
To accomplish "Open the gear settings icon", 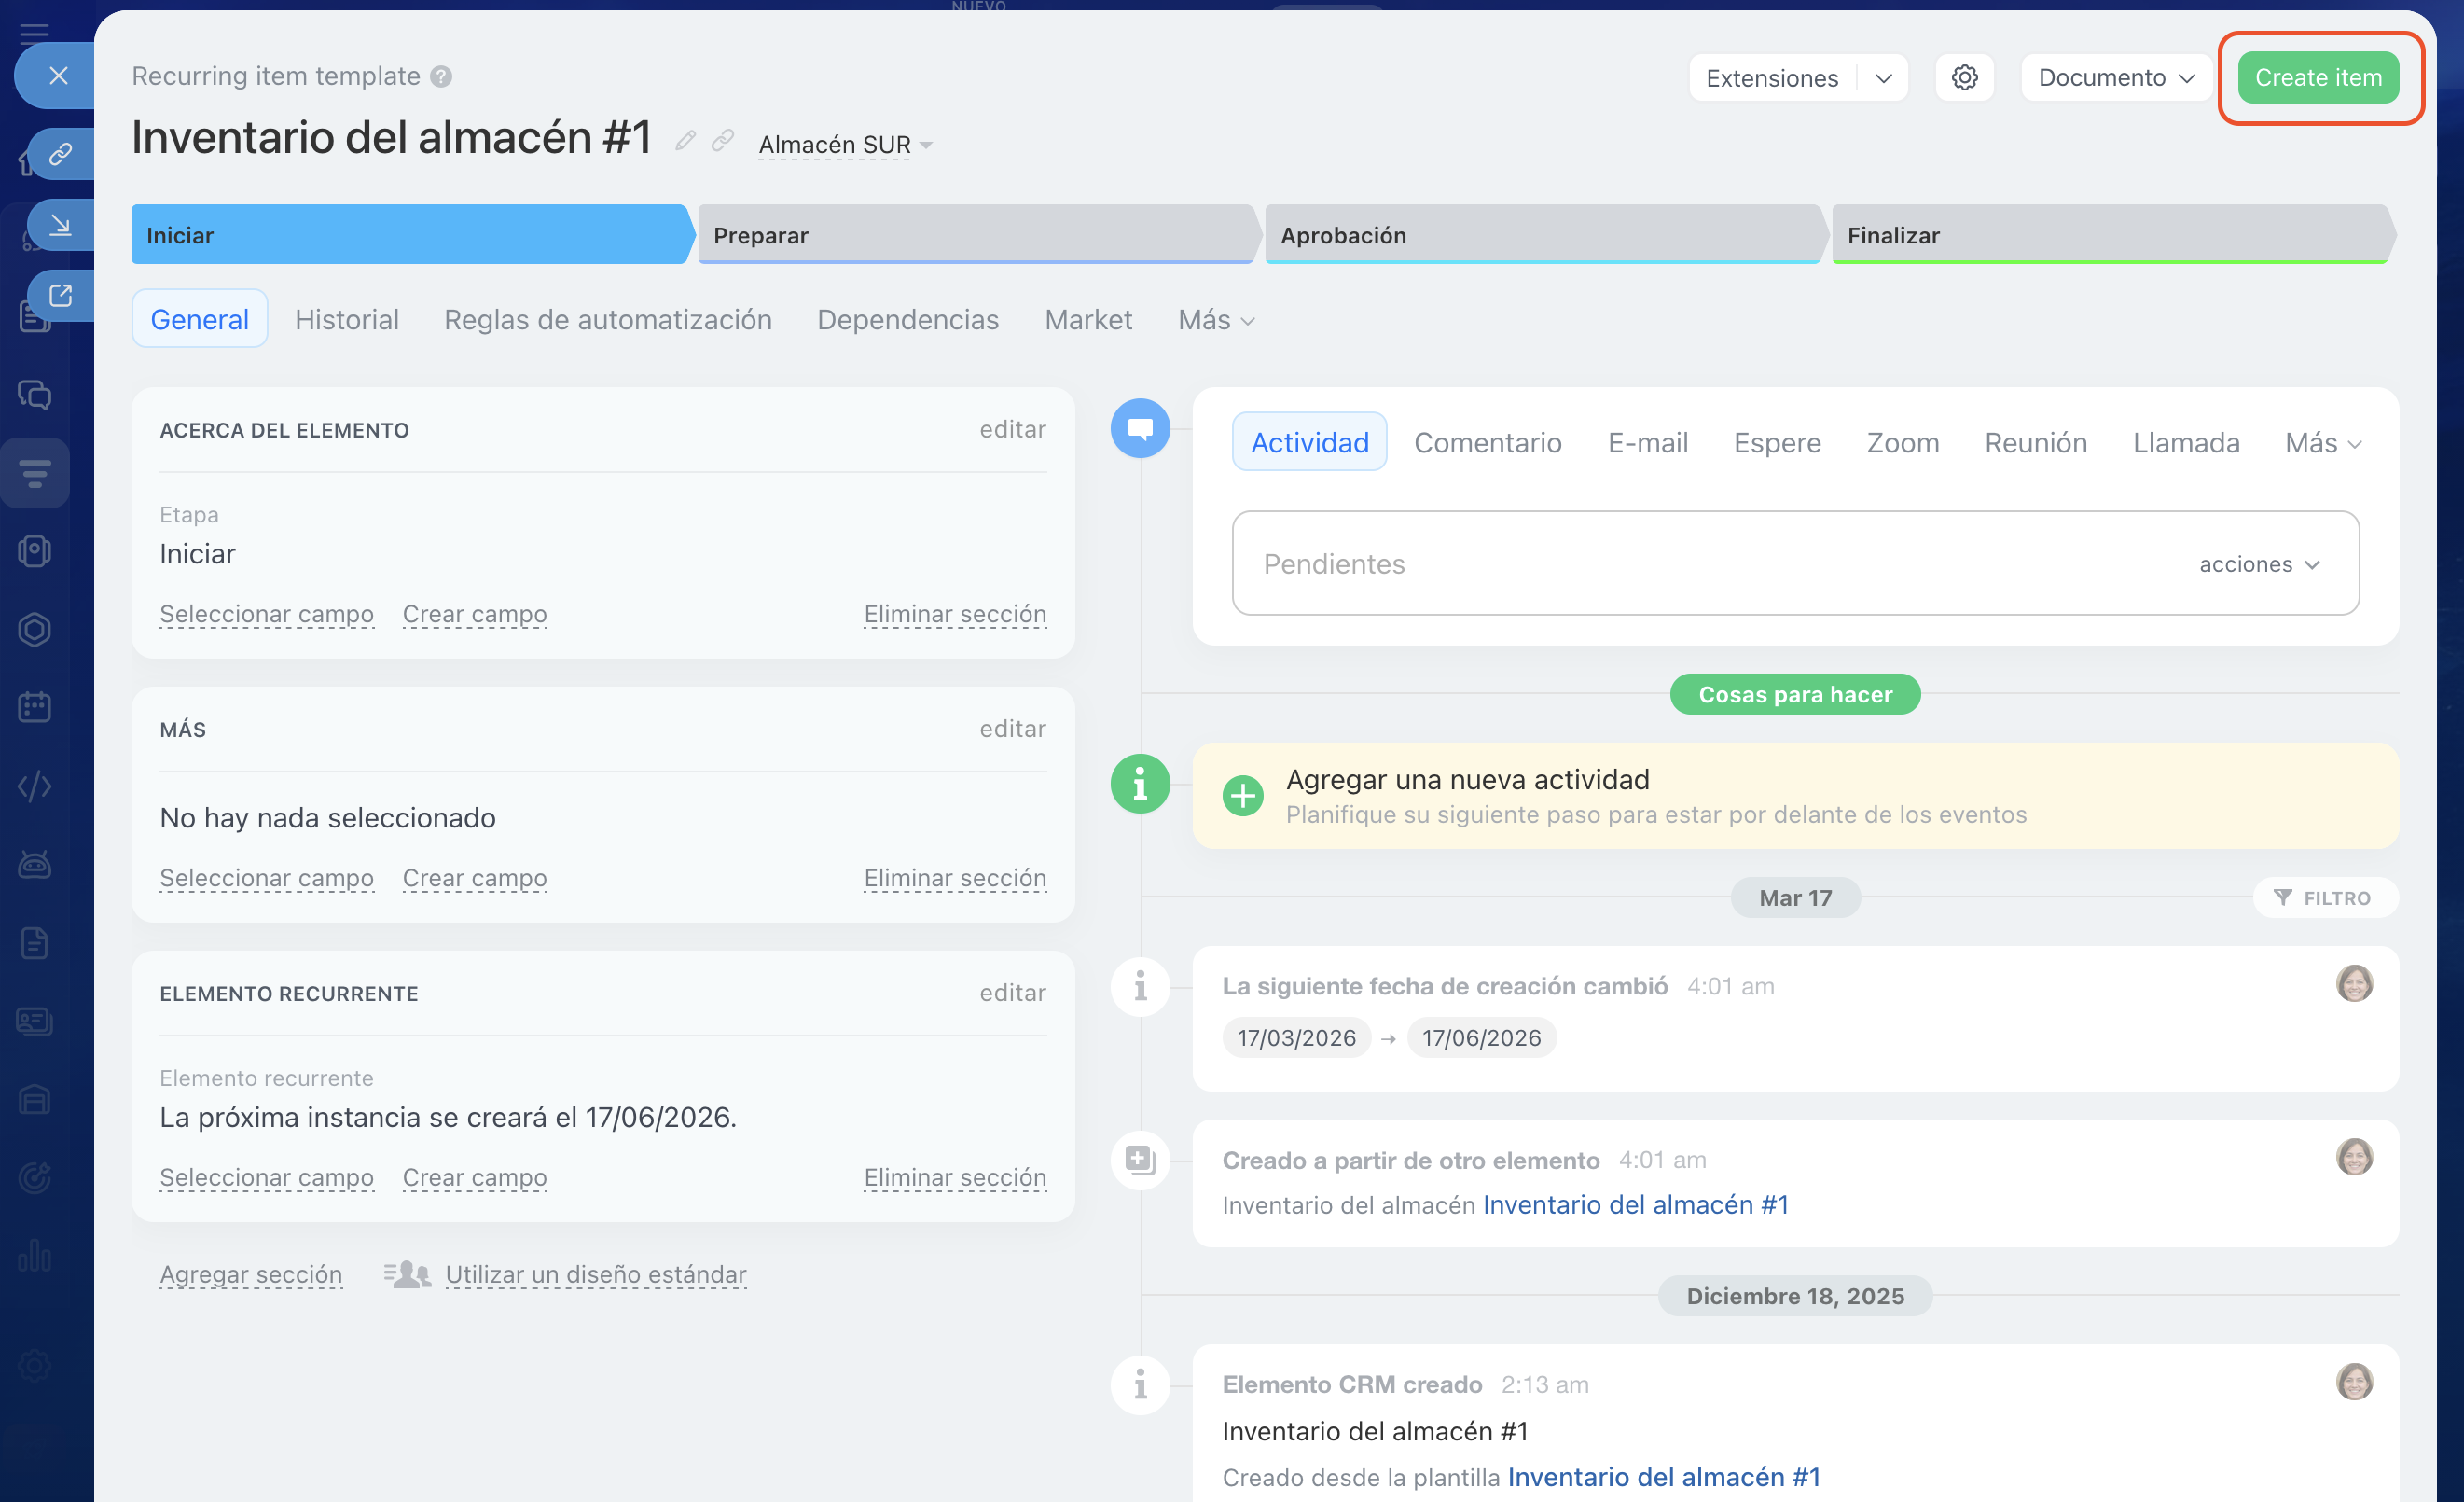I will pos(1964,78).
